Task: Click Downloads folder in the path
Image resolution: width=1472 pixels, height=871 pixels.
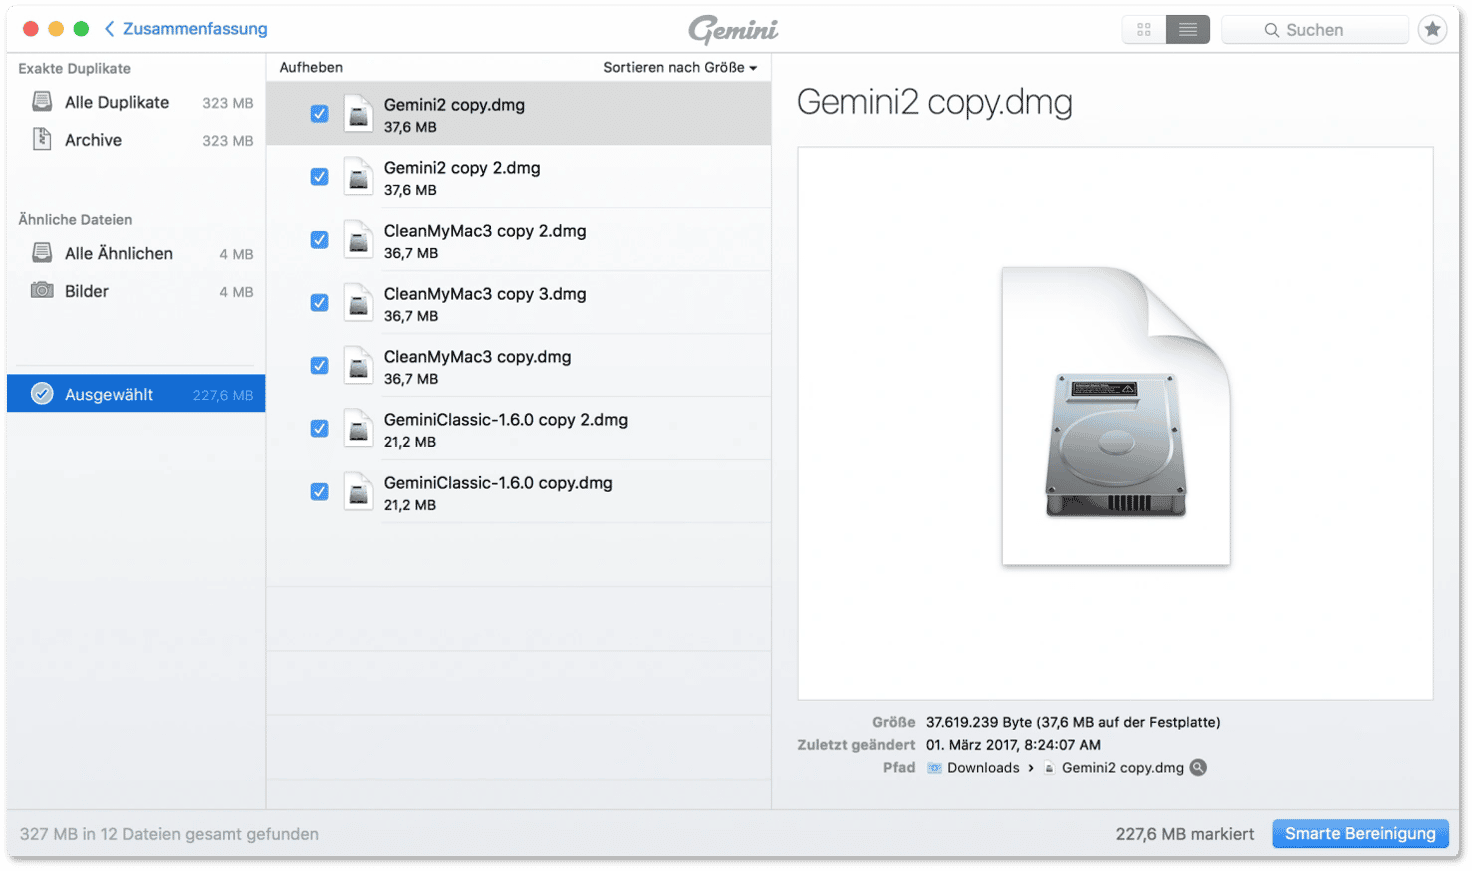Action: [x=983, y=768]
